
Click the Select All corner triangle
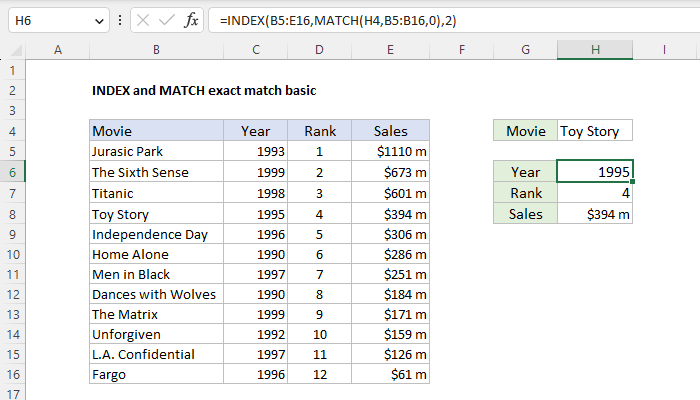coord(16,50)
